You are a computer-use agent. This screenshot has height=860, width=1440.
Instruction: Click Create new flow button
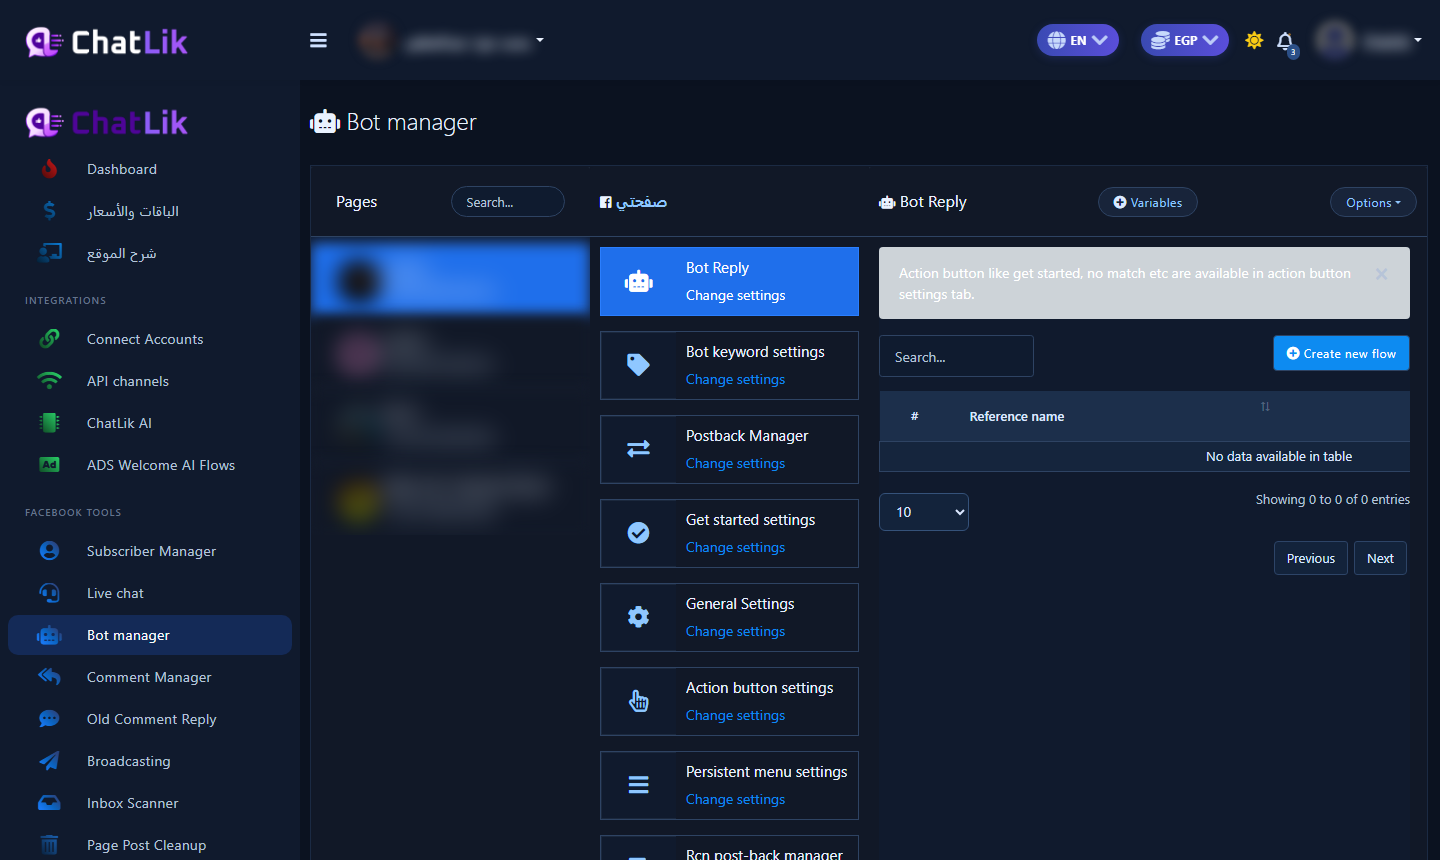1341,353
